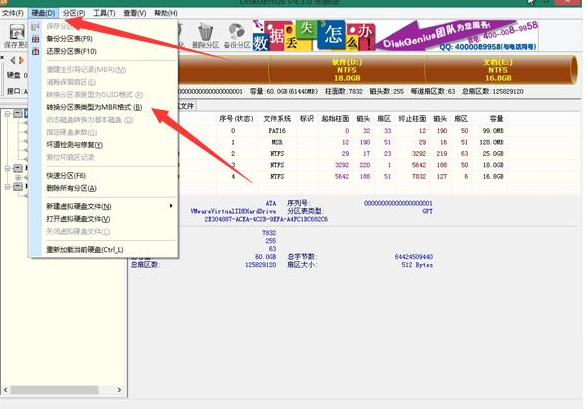Click the next disk orange arrow
Screen dimensions: 586x409
point(21,60)
